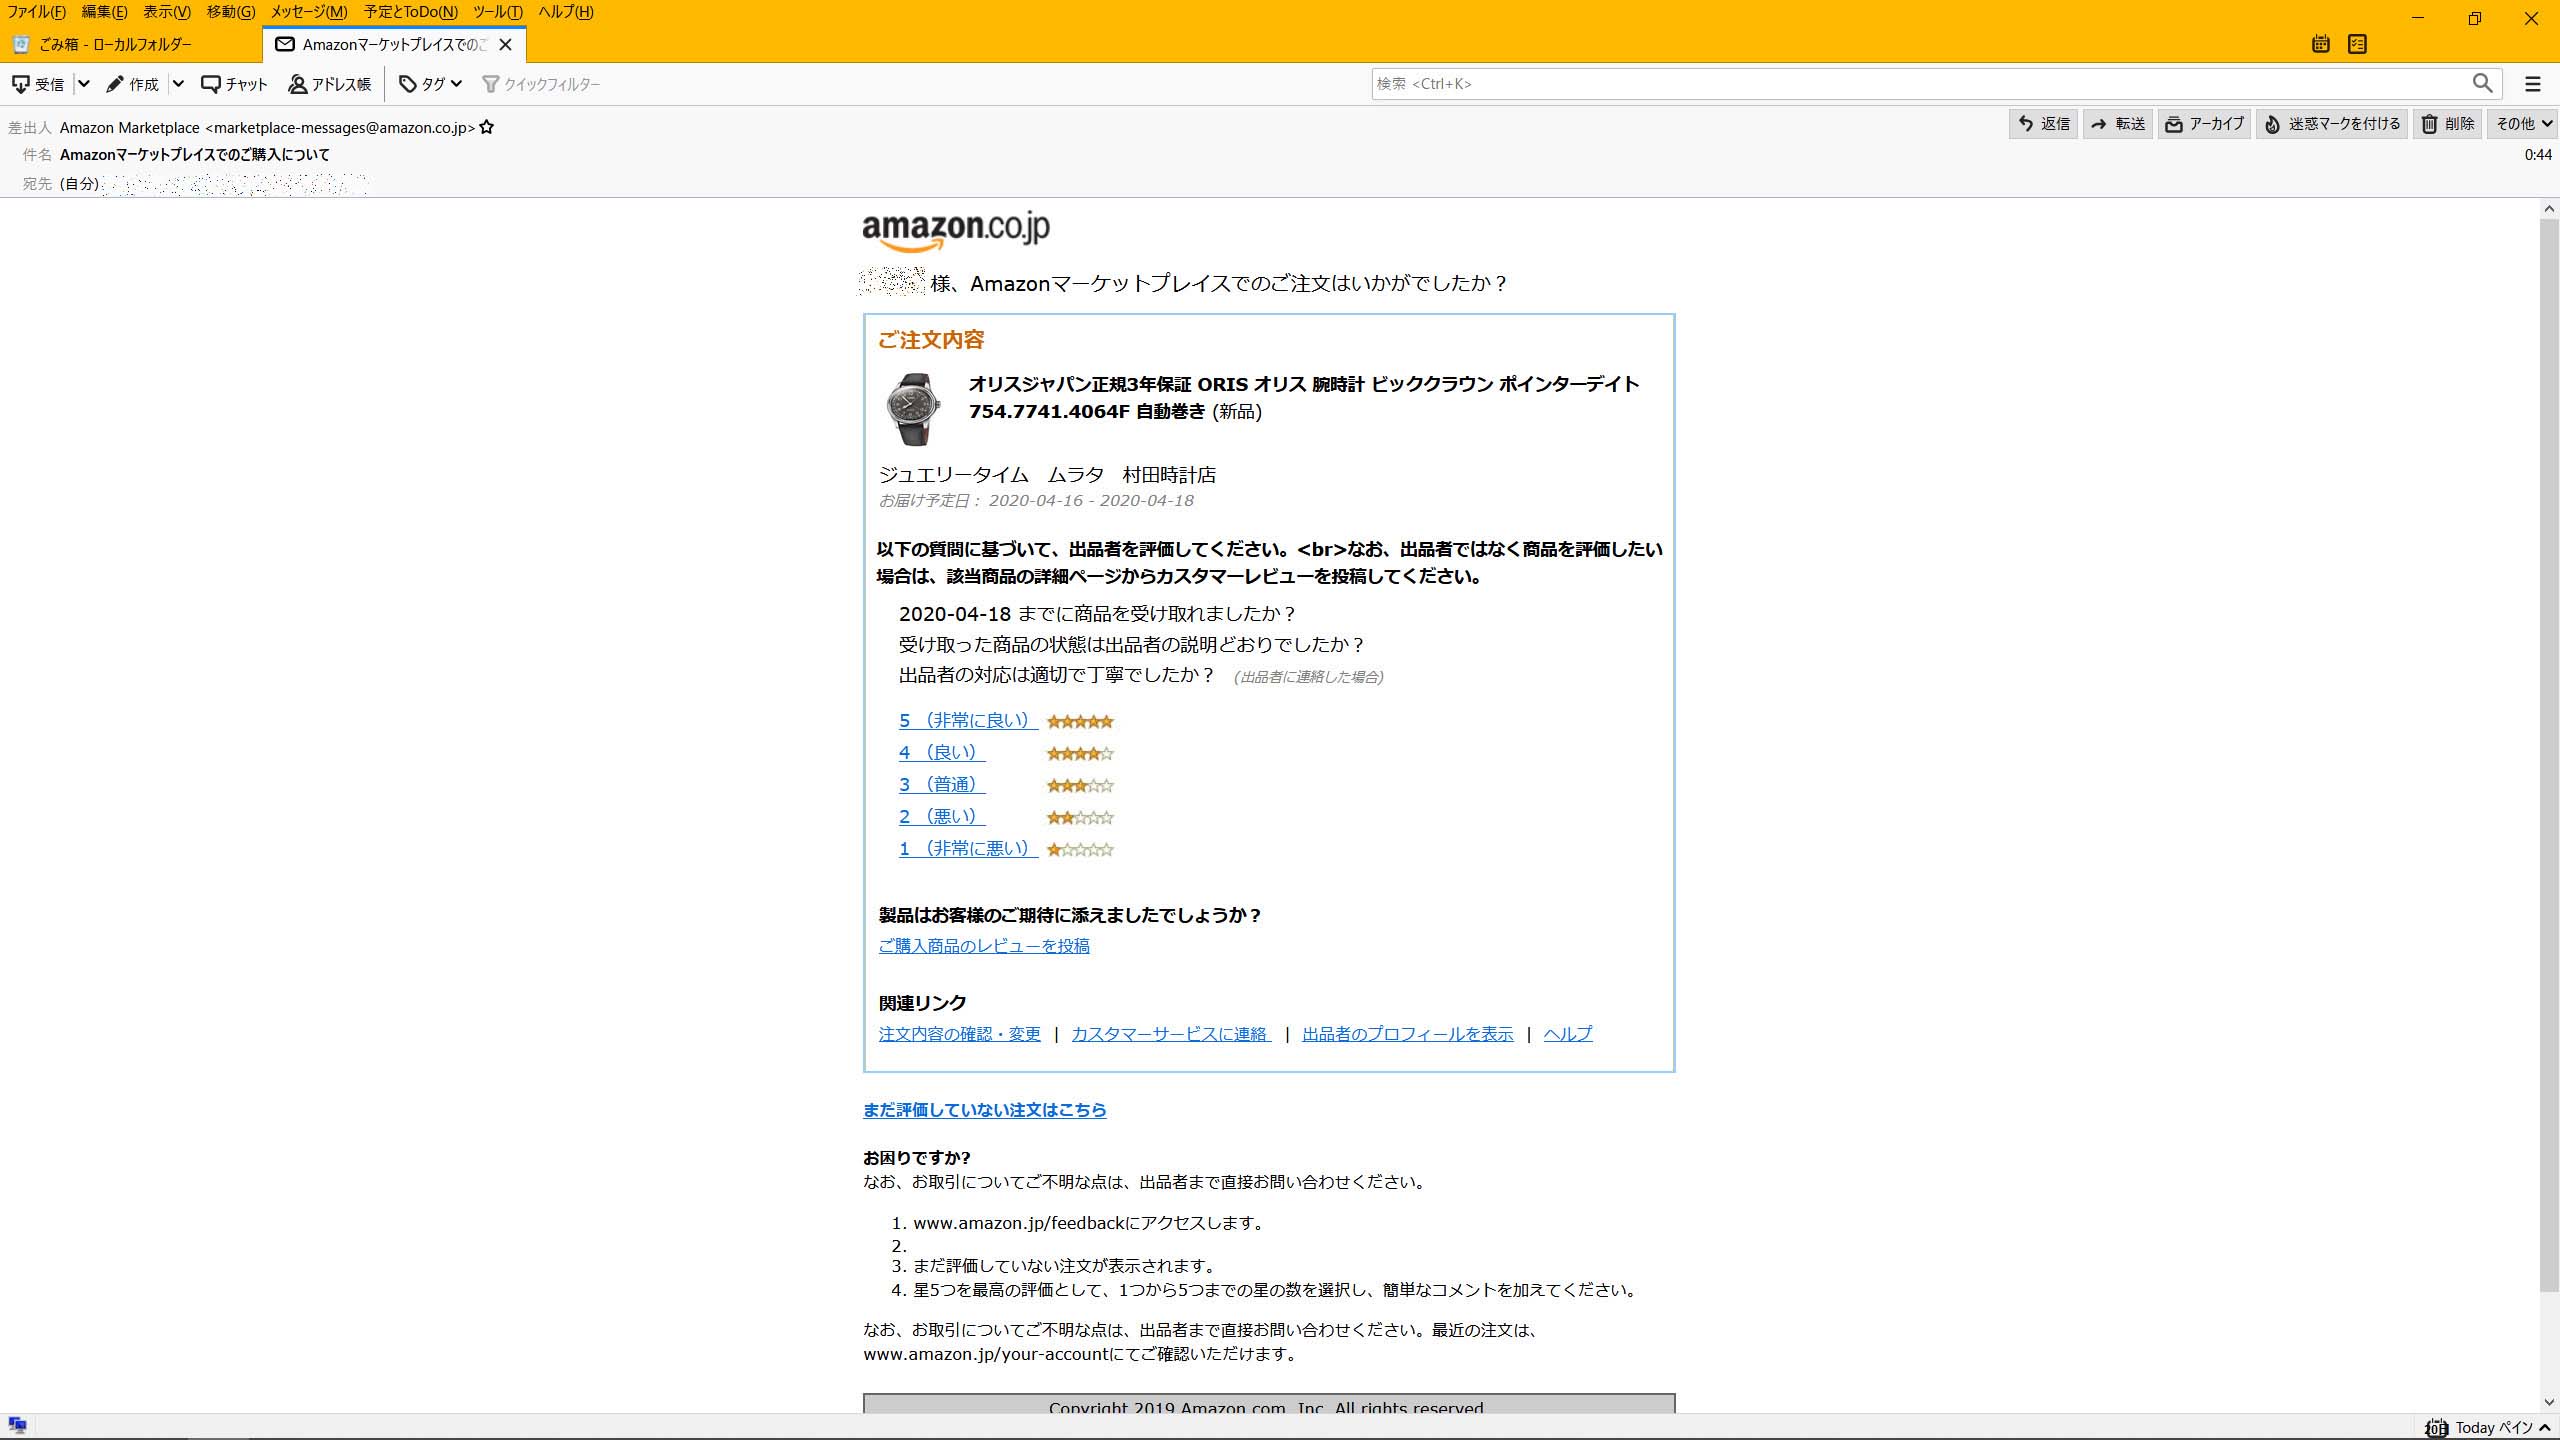The height and width of the screenshot is (1440, 2560).
Task: Select rating 5 (非常に良い) link
Action: pyautogui.click(x=967, y=720)
